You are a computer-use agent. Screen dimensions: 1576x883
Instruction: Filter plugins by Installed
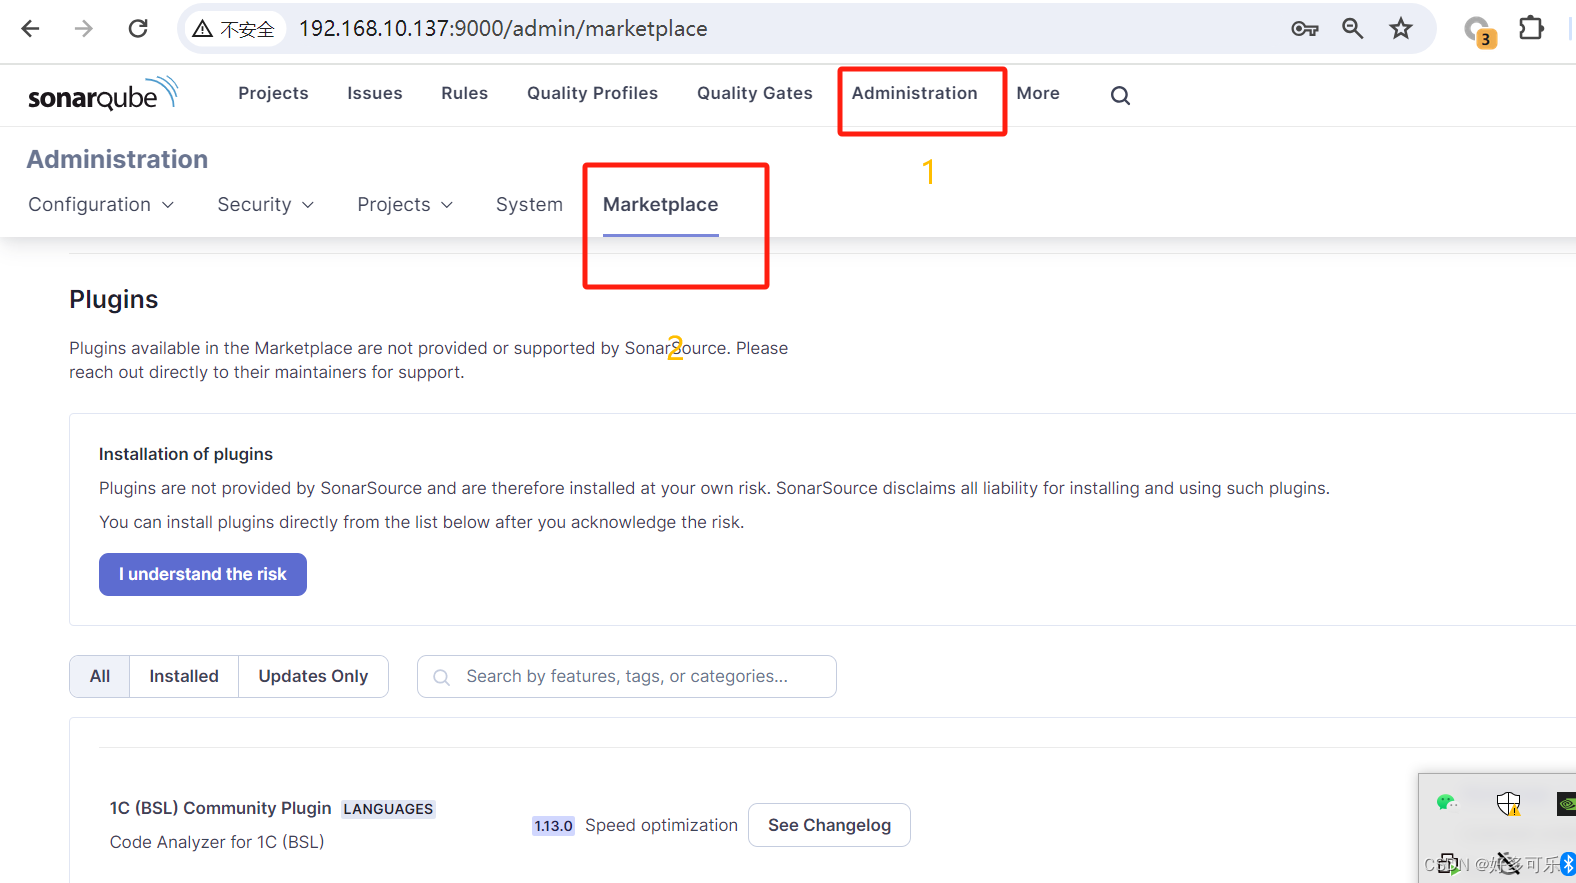click(x=184, y=676)
